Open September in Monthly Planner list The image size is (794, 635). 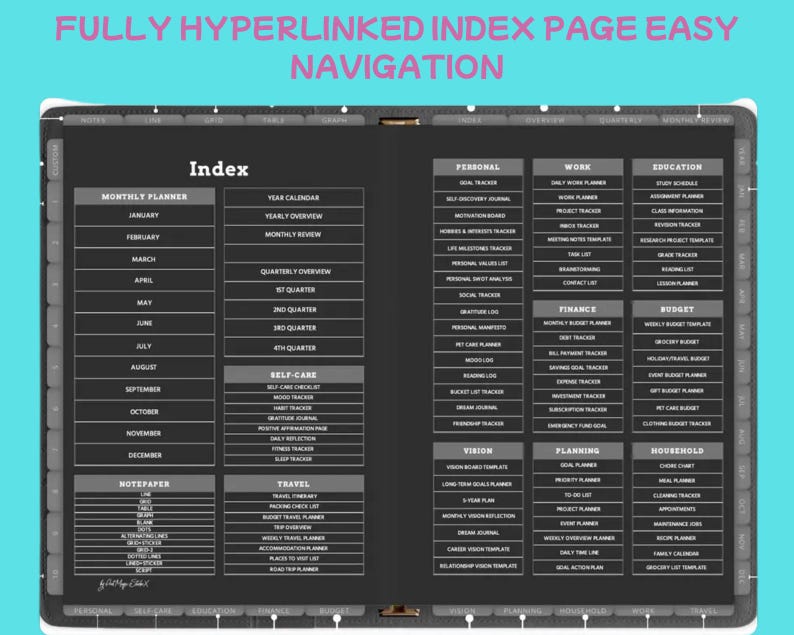[x=144, y=389]
